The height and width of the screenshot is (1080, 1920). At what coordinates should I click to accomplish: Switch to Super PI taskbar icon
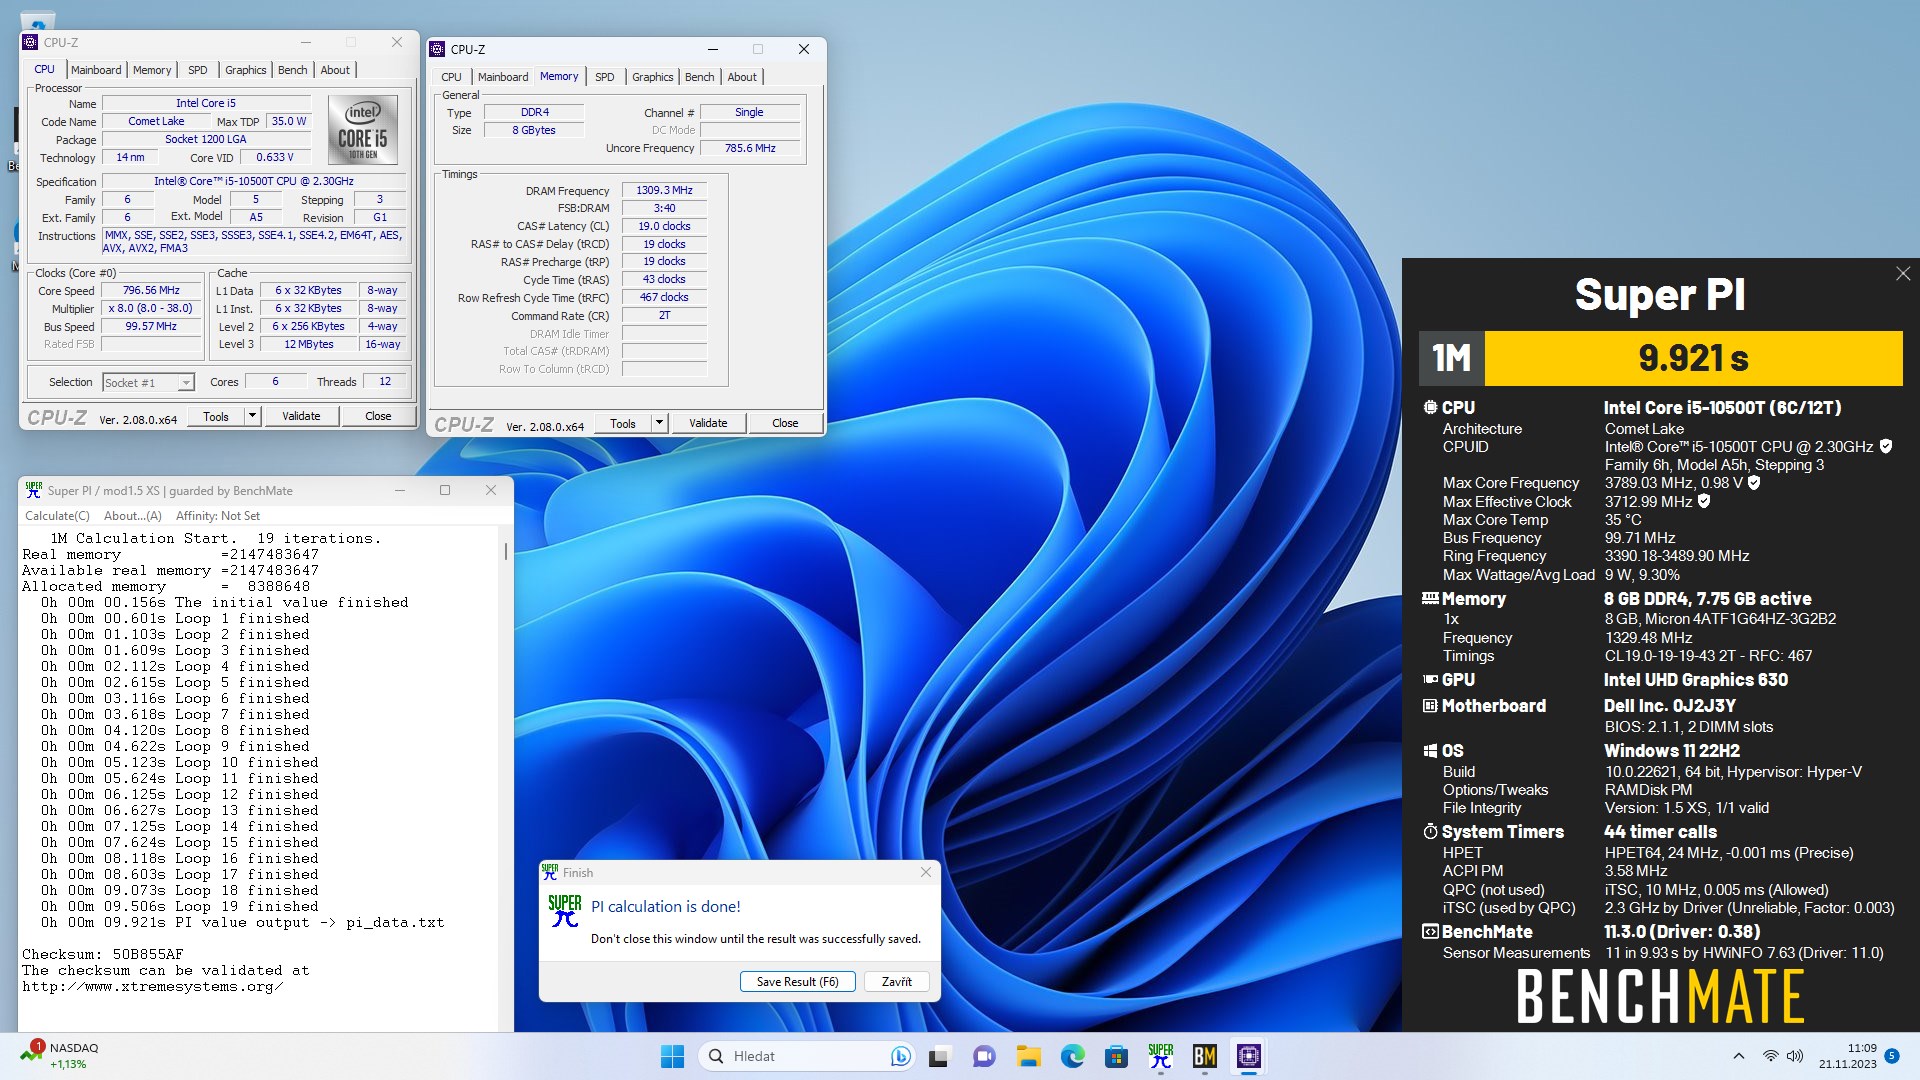click(1160, 1056)
